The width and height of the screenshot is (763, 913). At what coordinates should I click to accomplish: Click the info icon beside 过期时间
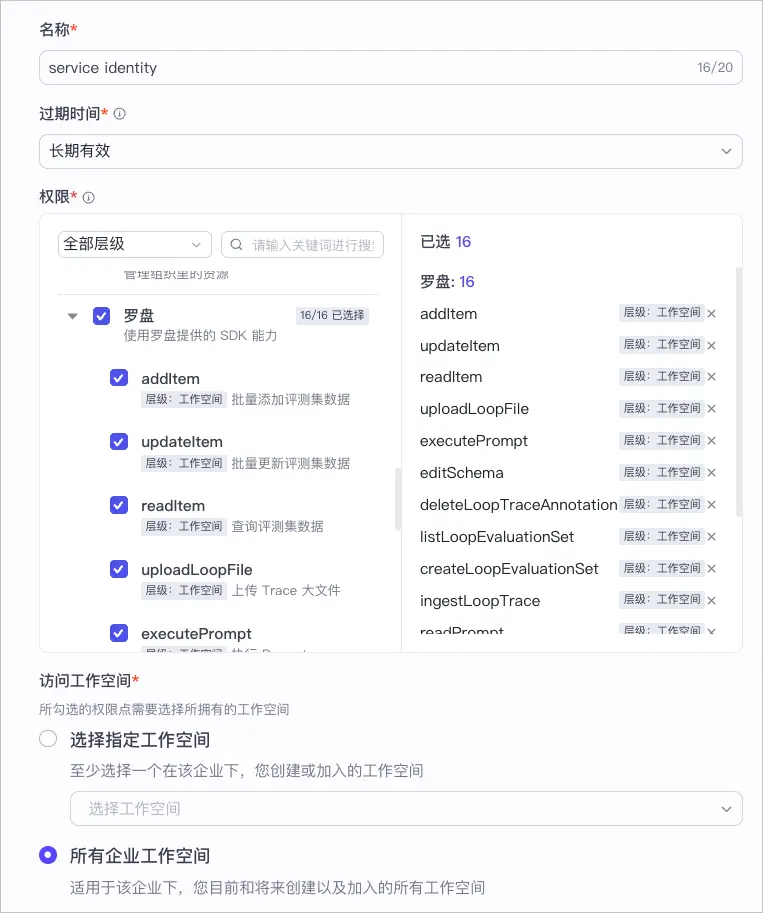[119, 114]
